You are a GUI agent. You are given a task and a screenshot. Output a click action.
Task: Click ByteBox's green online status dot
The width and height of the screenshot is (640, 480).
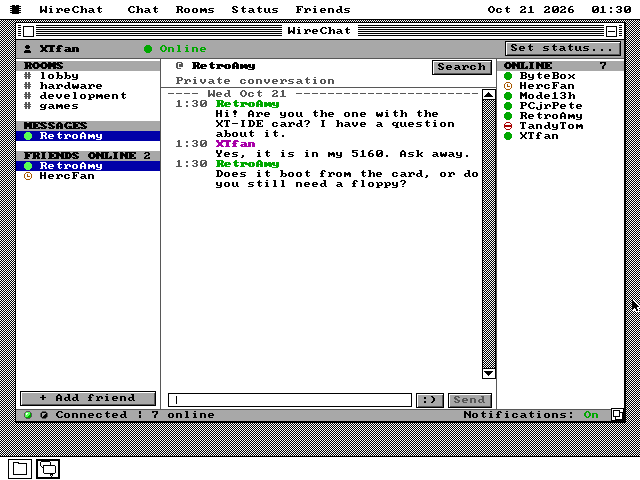(x=508, y=76)
